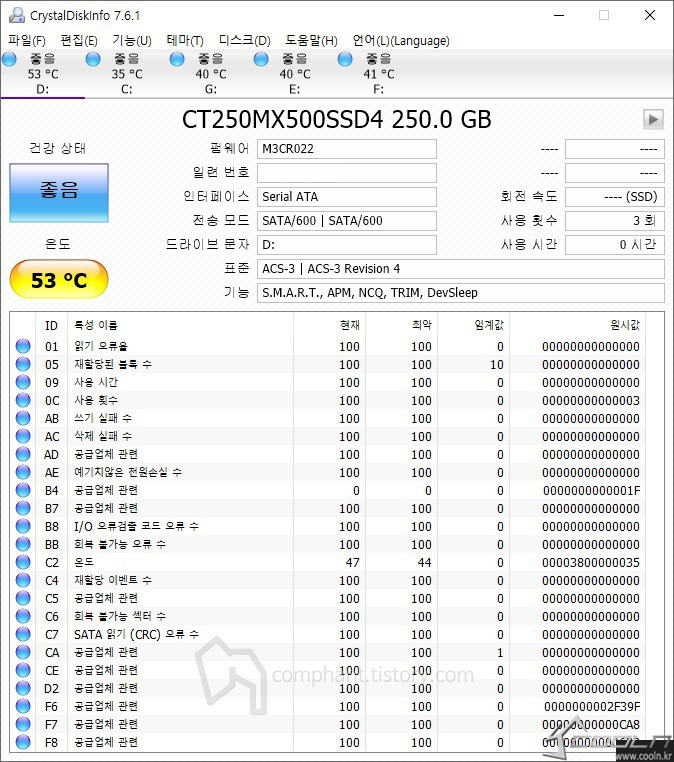The height and width of the screenshot is (762, 674).
Task: Click the features field with S.M.A.R.T., APM
Action: tap(461, 293)
